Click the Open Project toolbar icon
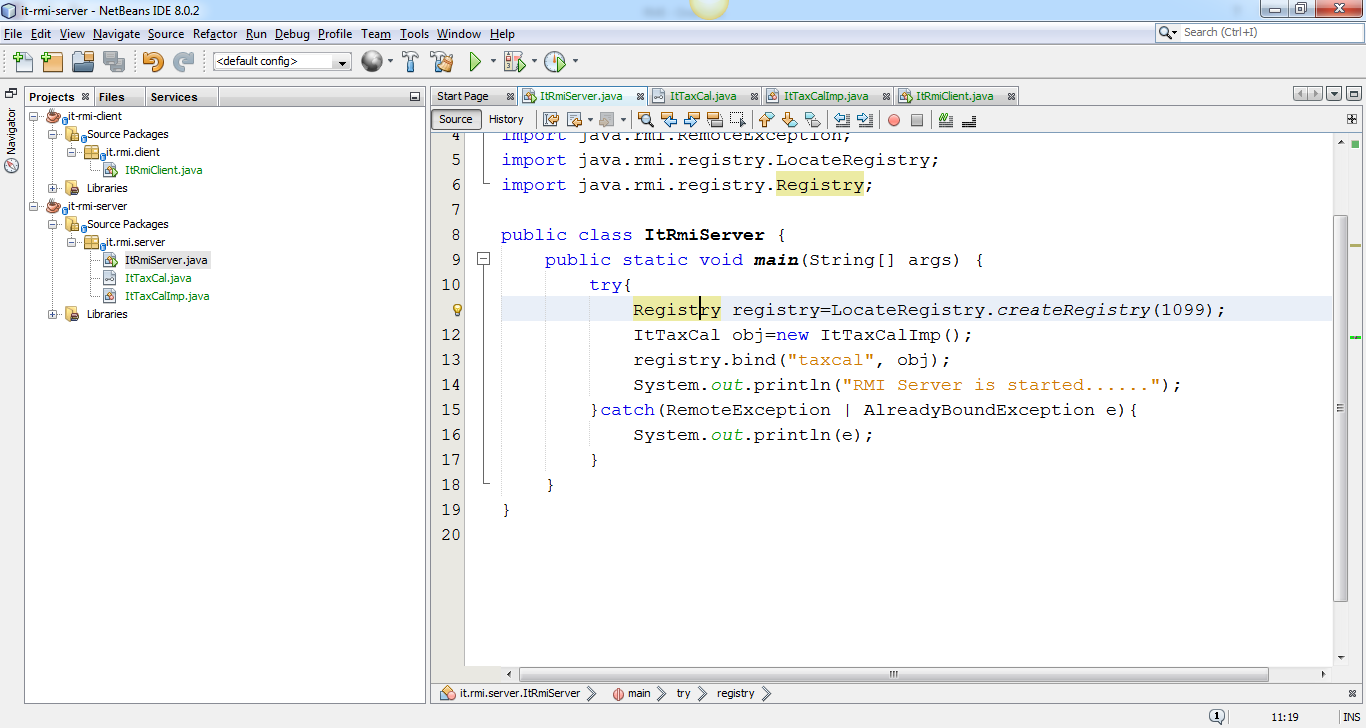This screenshot has width=1366, height=728. click(83, 62)
